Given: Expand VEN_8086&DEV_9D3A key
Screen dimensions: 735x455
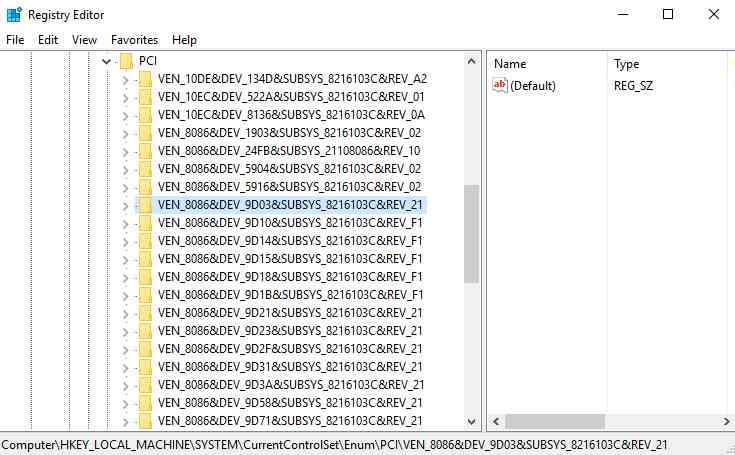Looking at the screenshot, I should click(x=125, y=386).
